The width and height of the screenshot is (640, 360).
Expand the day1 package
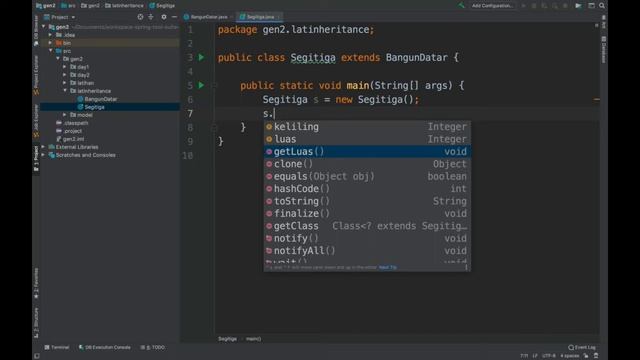coord(64,67)
